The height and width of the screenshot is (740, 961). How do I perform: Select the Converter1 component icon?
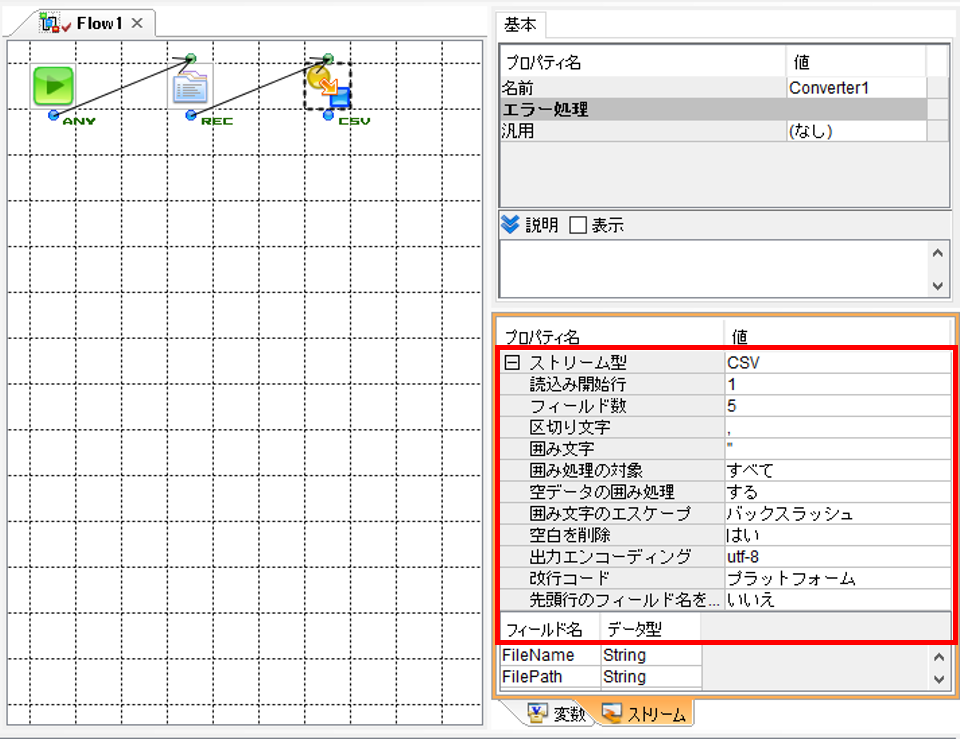coord(328,87)
